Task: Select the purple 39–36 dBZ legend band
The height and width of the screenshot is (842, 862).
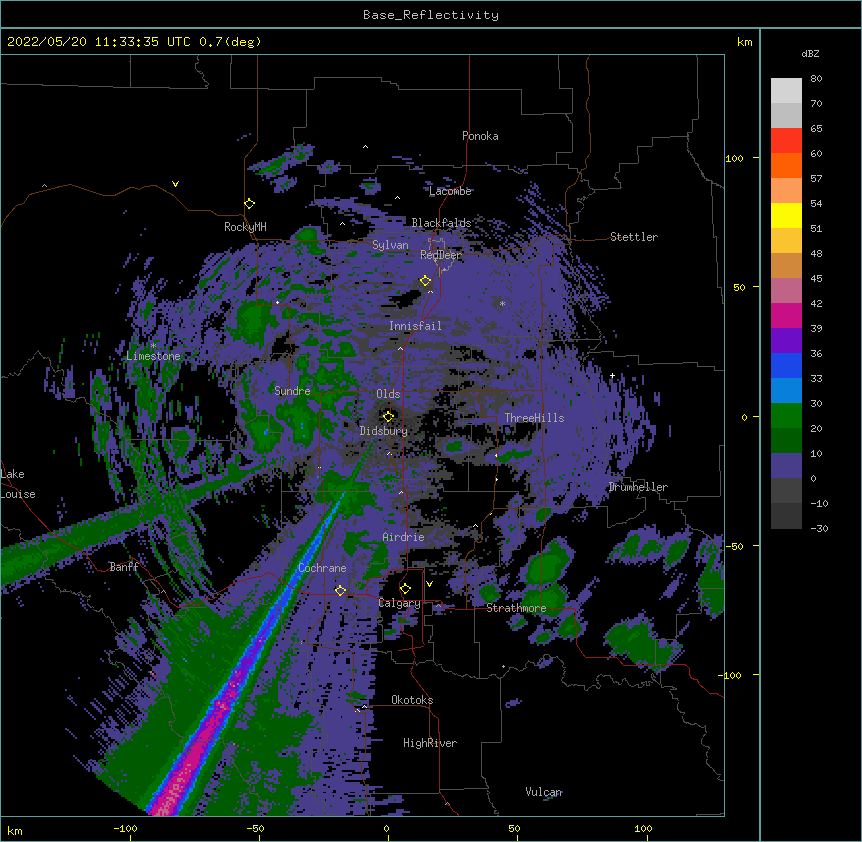Action: pyautogui.click(x=786, y=341)
